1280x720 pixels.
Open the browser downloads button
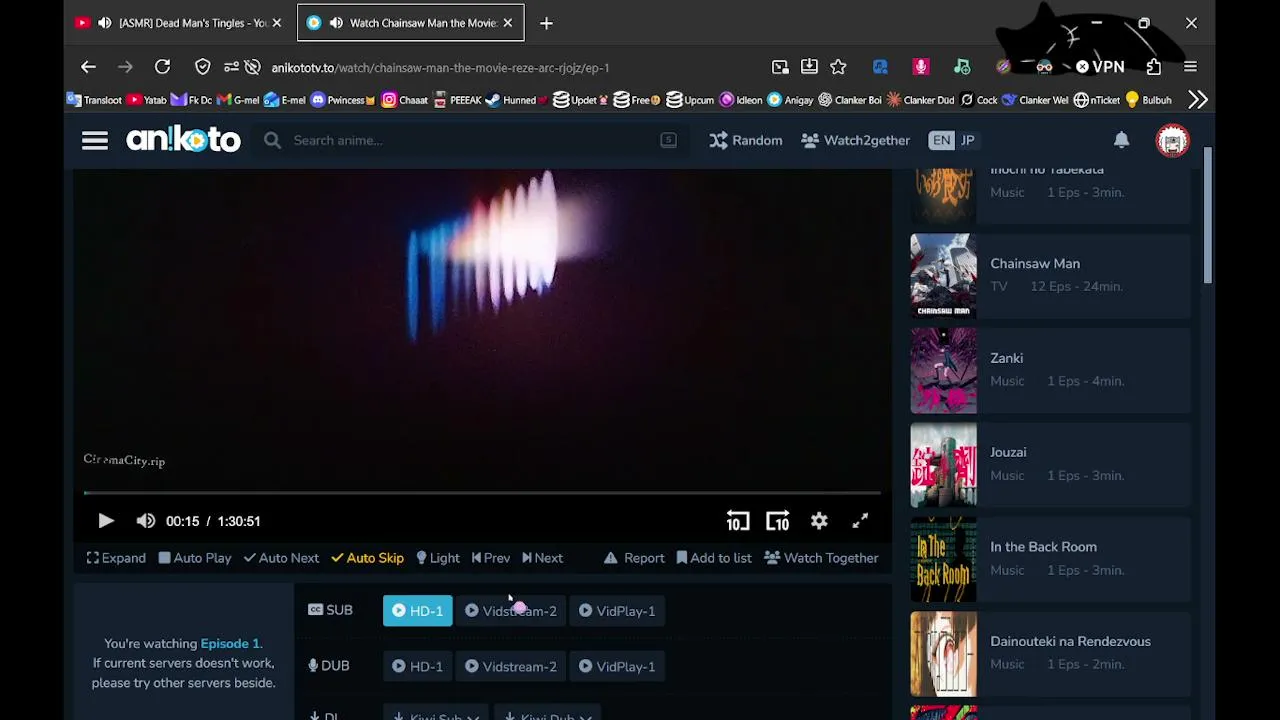tap(809, 67)
